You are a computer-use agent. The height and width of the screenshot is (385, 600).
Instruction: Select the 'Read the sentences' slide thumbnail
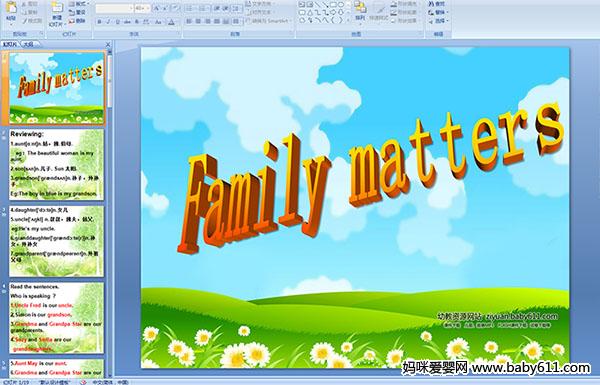coord(56,318)
